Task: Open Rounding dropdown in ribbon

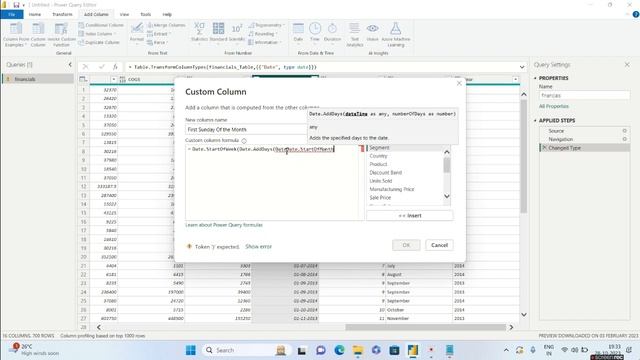Action: [x=263, y=34]
